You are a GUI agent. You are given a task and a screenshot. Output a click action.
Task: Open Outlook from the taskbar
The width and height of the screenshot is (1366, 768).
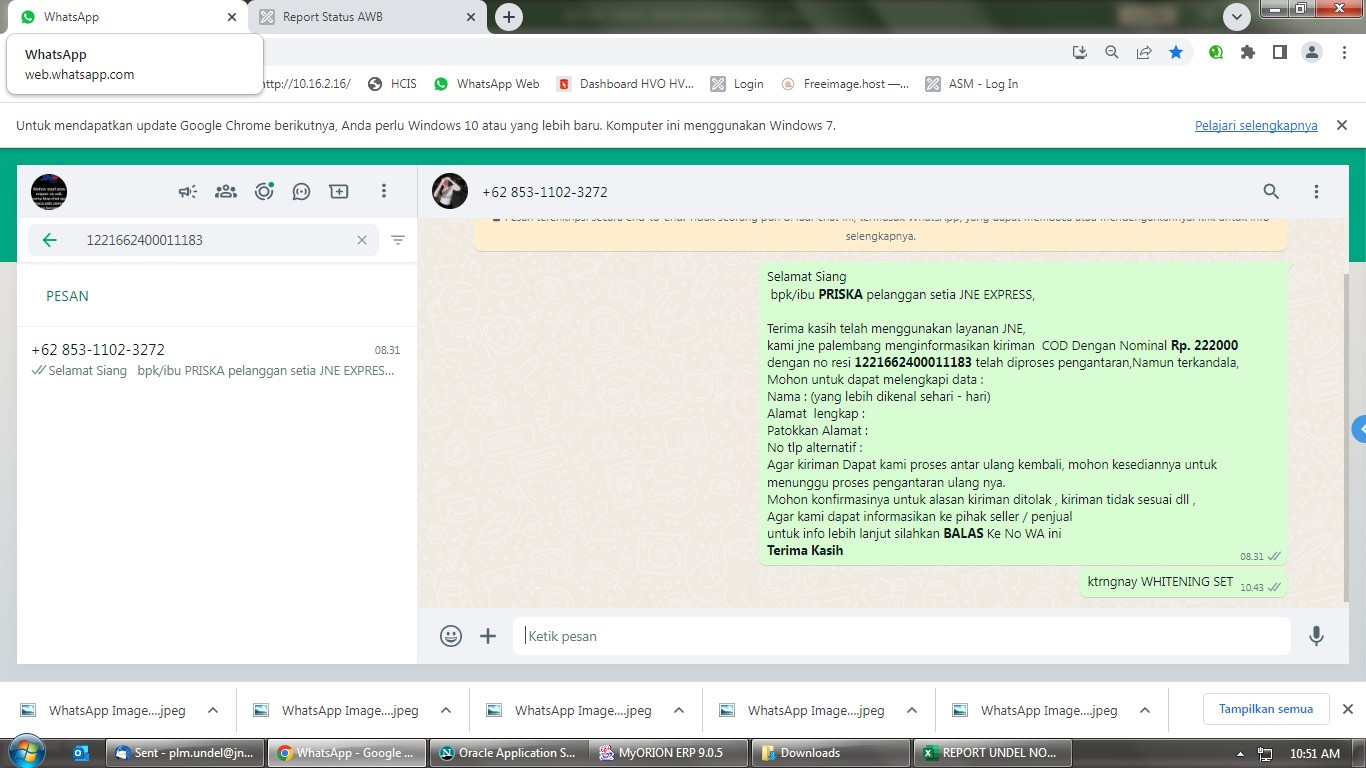82,753
